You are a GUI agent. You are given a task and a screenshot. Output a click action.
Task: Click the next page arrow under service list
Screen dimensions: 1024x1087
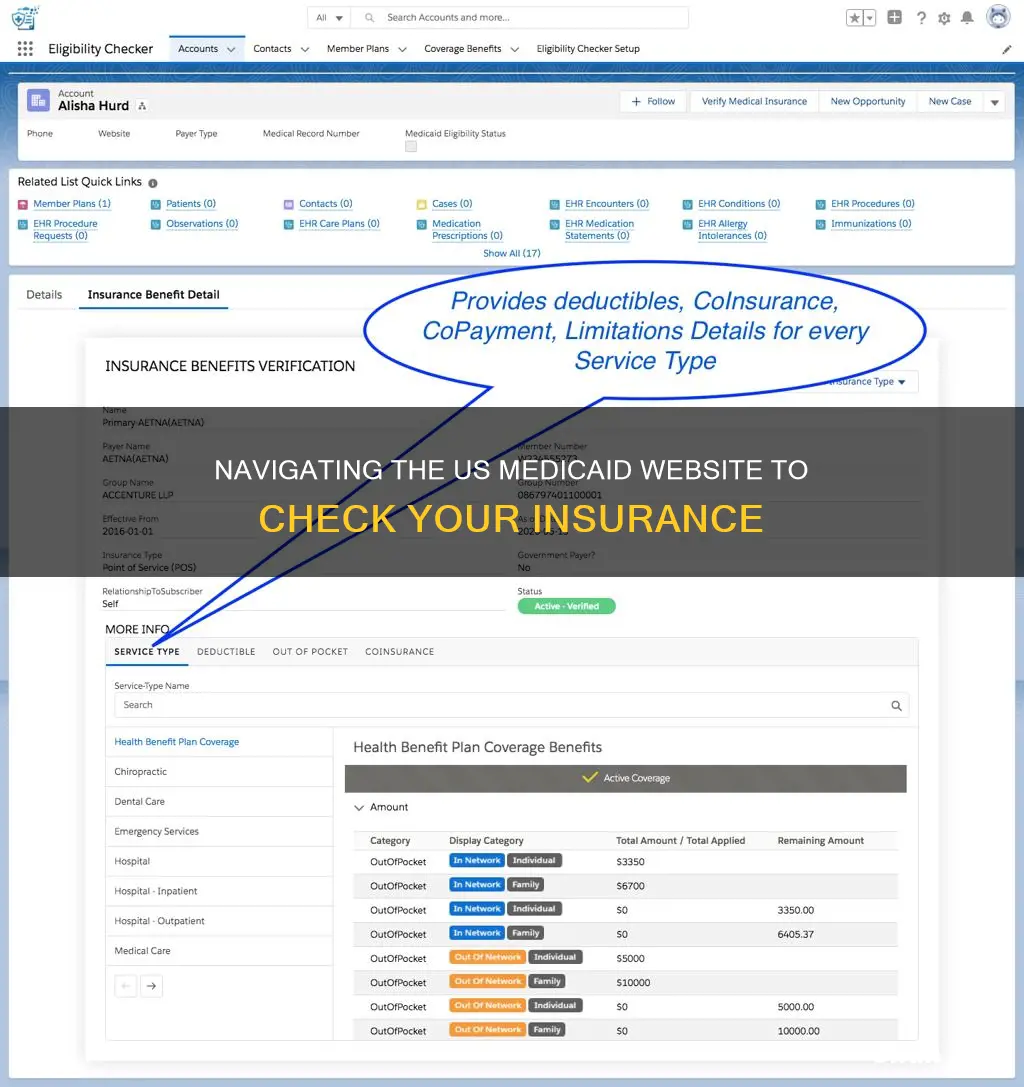(x=151, y=986)
